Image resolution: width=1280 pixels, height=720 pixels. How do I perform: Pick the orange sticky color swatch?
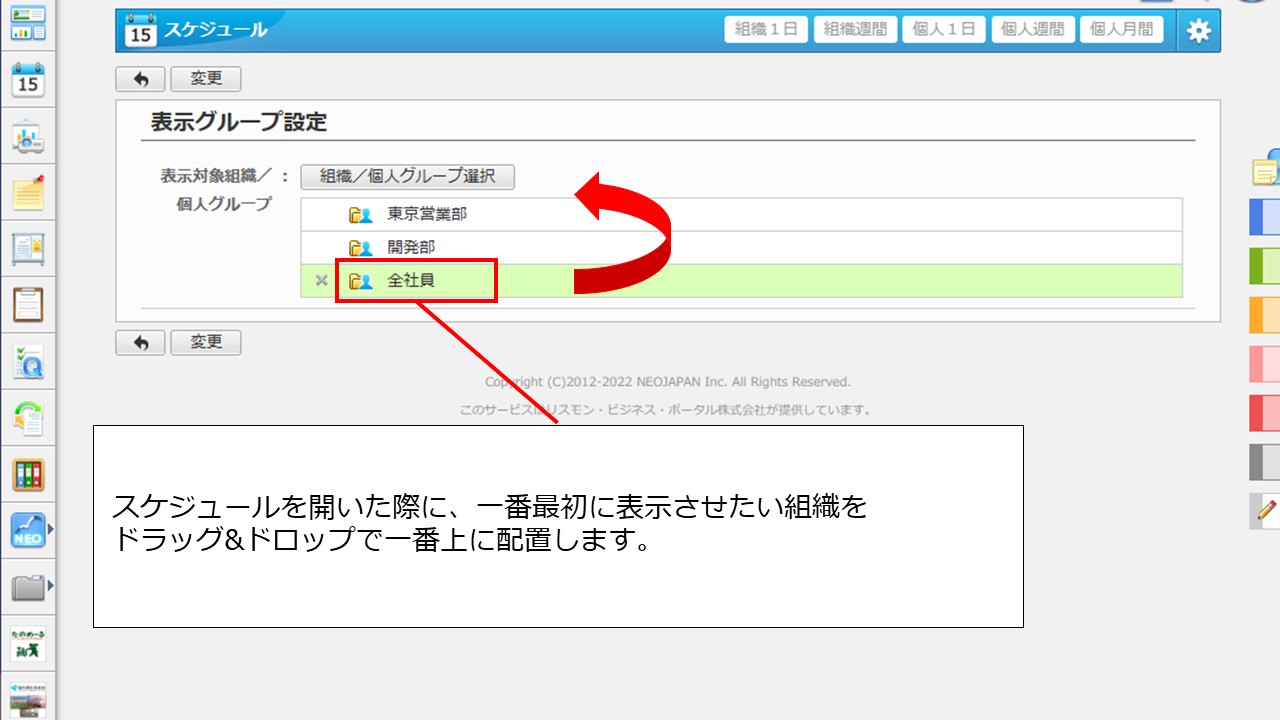[x=1265, y=314]
